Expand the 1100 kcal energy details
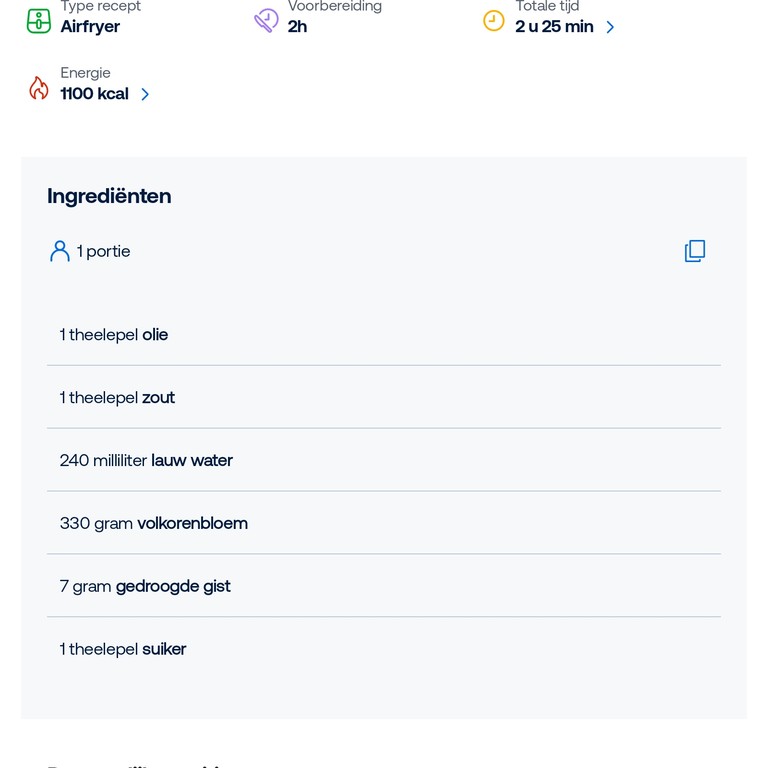768x768 pixels. [x=146, y=94]
